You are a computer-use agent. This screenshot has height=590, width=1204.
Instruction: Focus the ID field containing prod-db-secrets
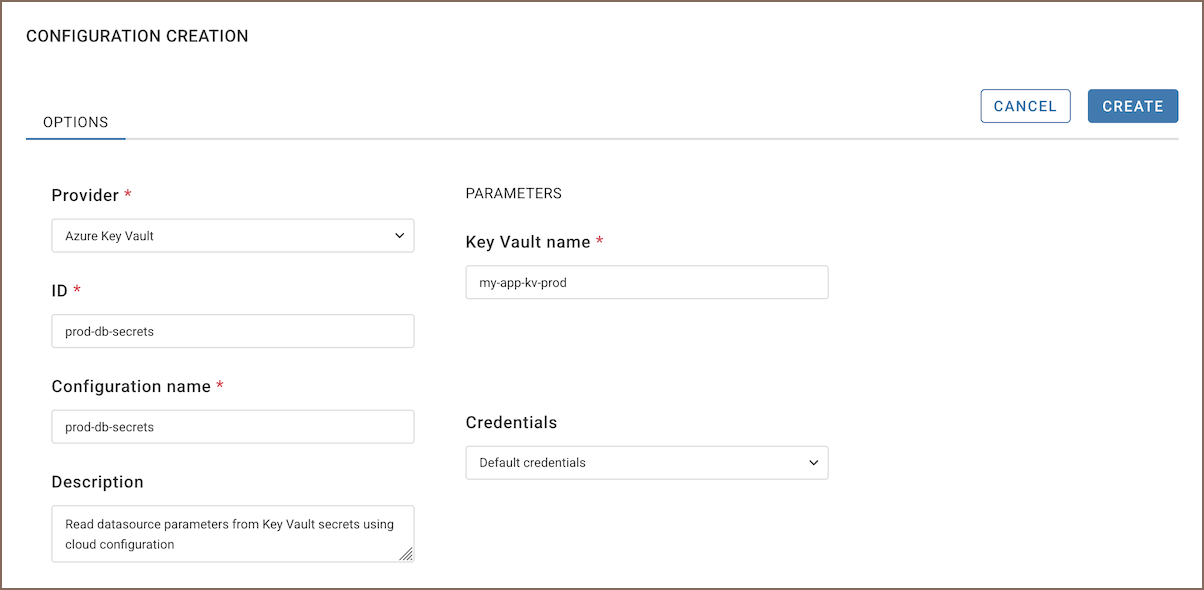(x=233, y=331)
